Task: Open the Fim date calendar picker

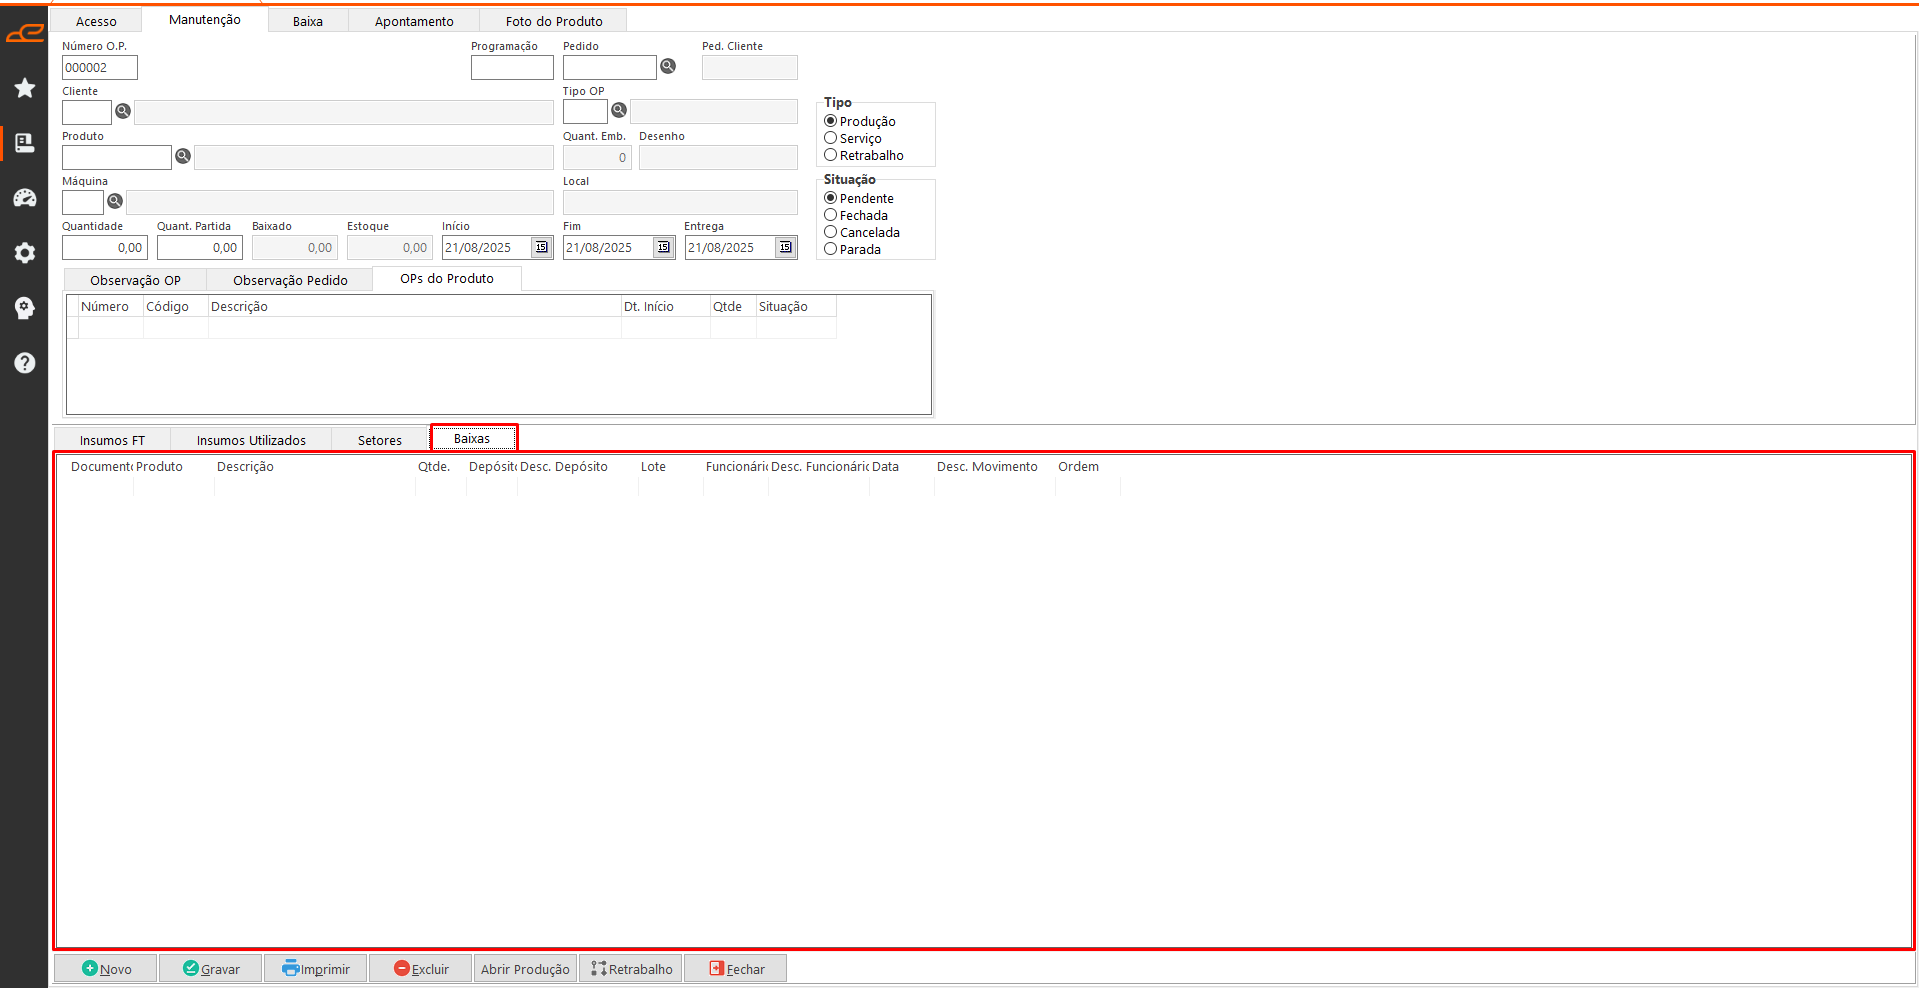Action: 663,247
